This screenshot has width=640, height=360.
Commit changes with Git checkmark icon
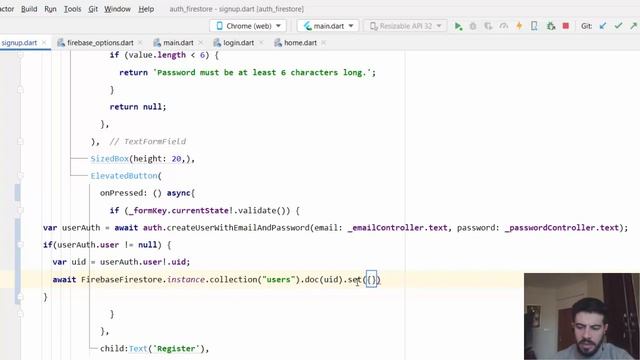click(x=618, y=26)
